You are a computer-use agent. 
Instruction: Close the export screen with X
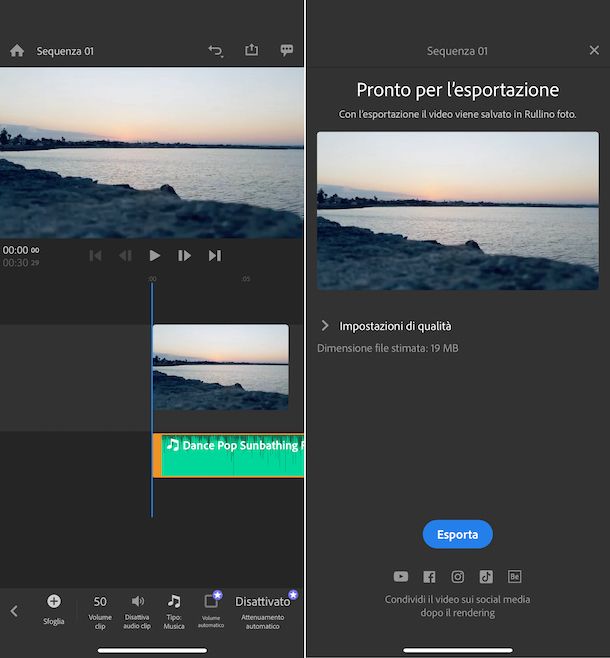coord(594,50)
